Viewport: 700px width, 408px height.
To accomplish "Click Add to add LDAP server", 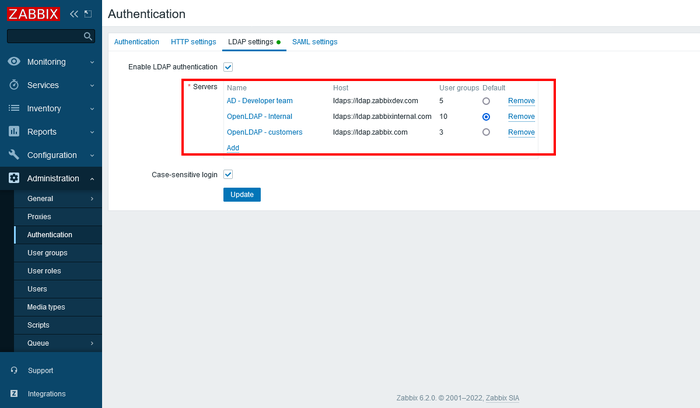I will (233, 148).
